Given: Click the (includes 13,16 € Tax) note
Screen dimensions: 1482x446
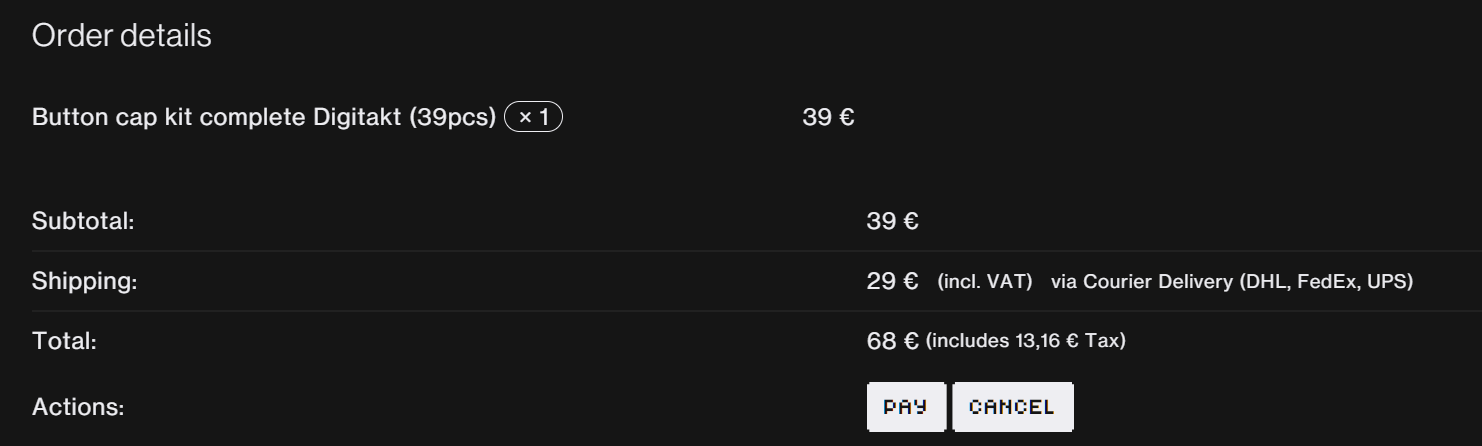Looking at the screenshot, I should 1026,341.
